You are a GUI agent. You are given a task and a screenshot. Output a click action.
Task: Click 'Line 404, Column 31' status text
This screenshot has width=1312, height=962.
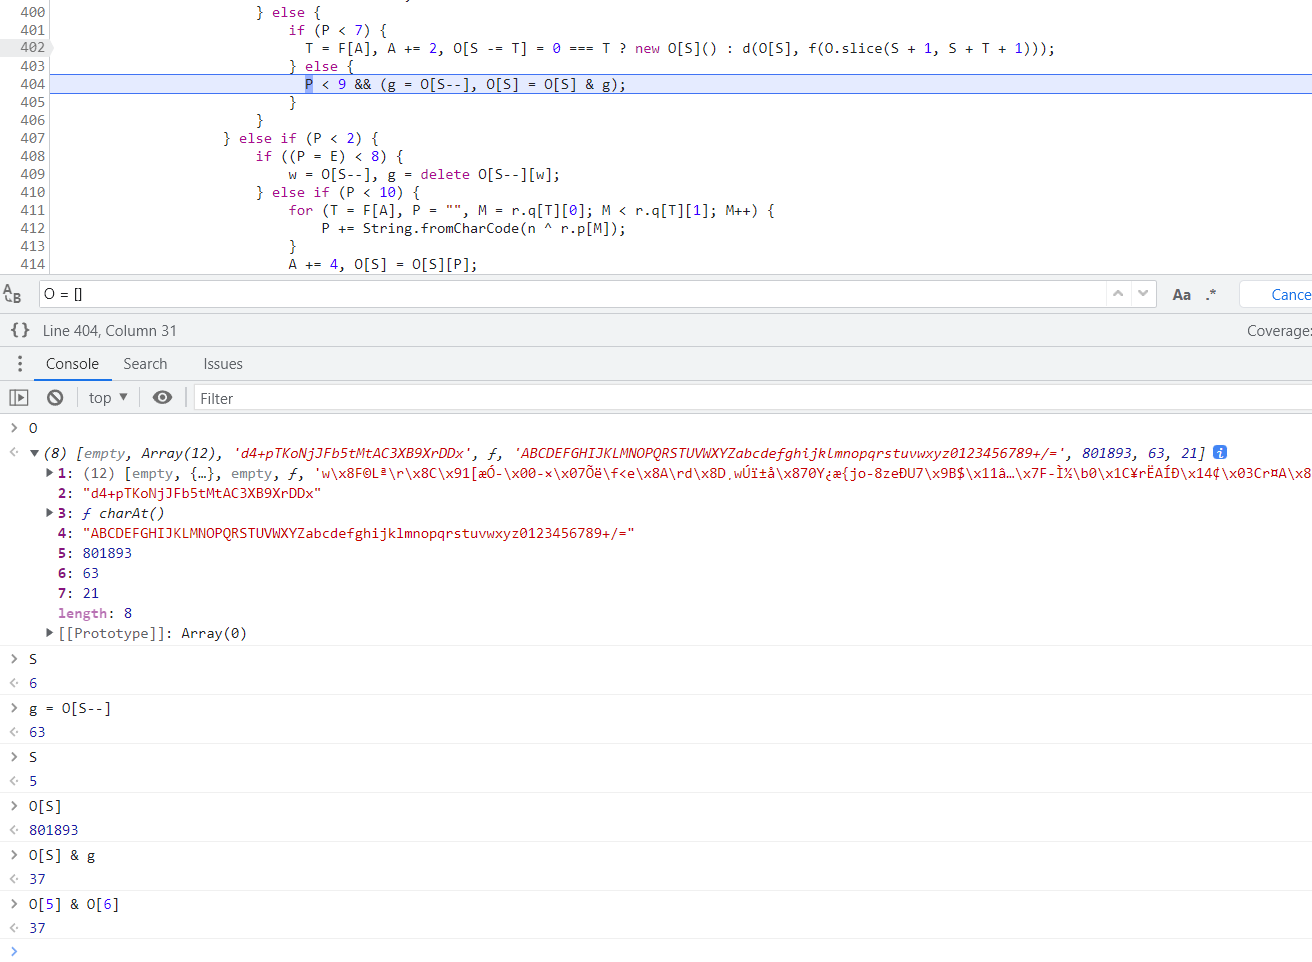(x=110, y=331)
